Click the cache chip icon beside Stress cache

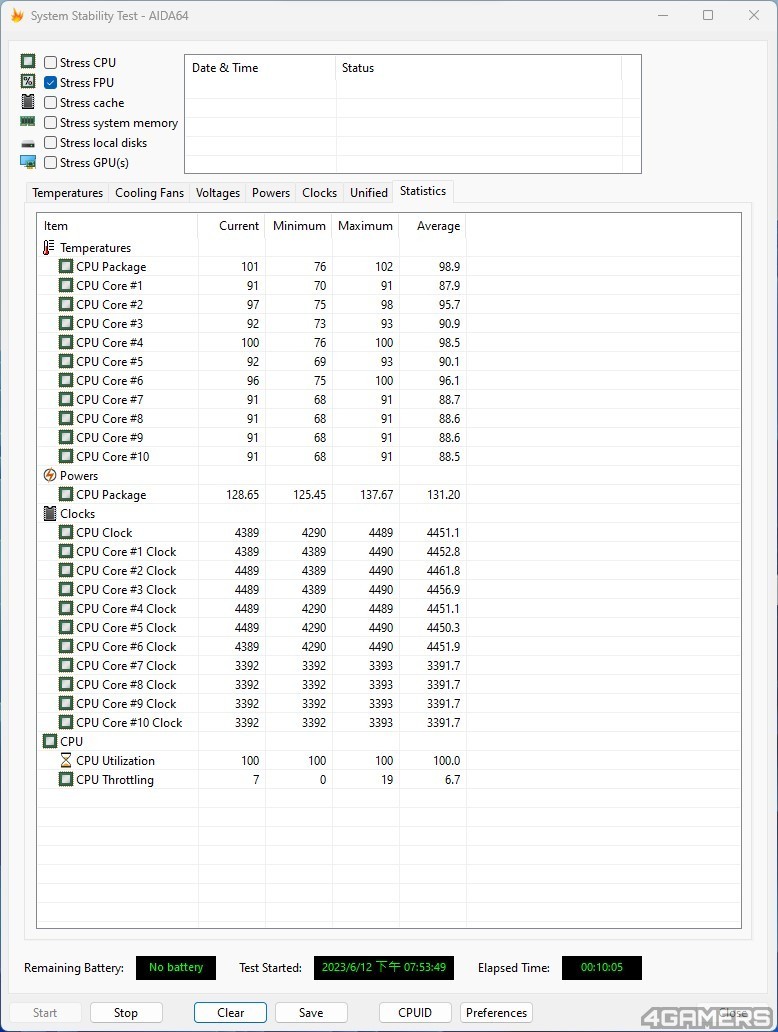point(28,101)
